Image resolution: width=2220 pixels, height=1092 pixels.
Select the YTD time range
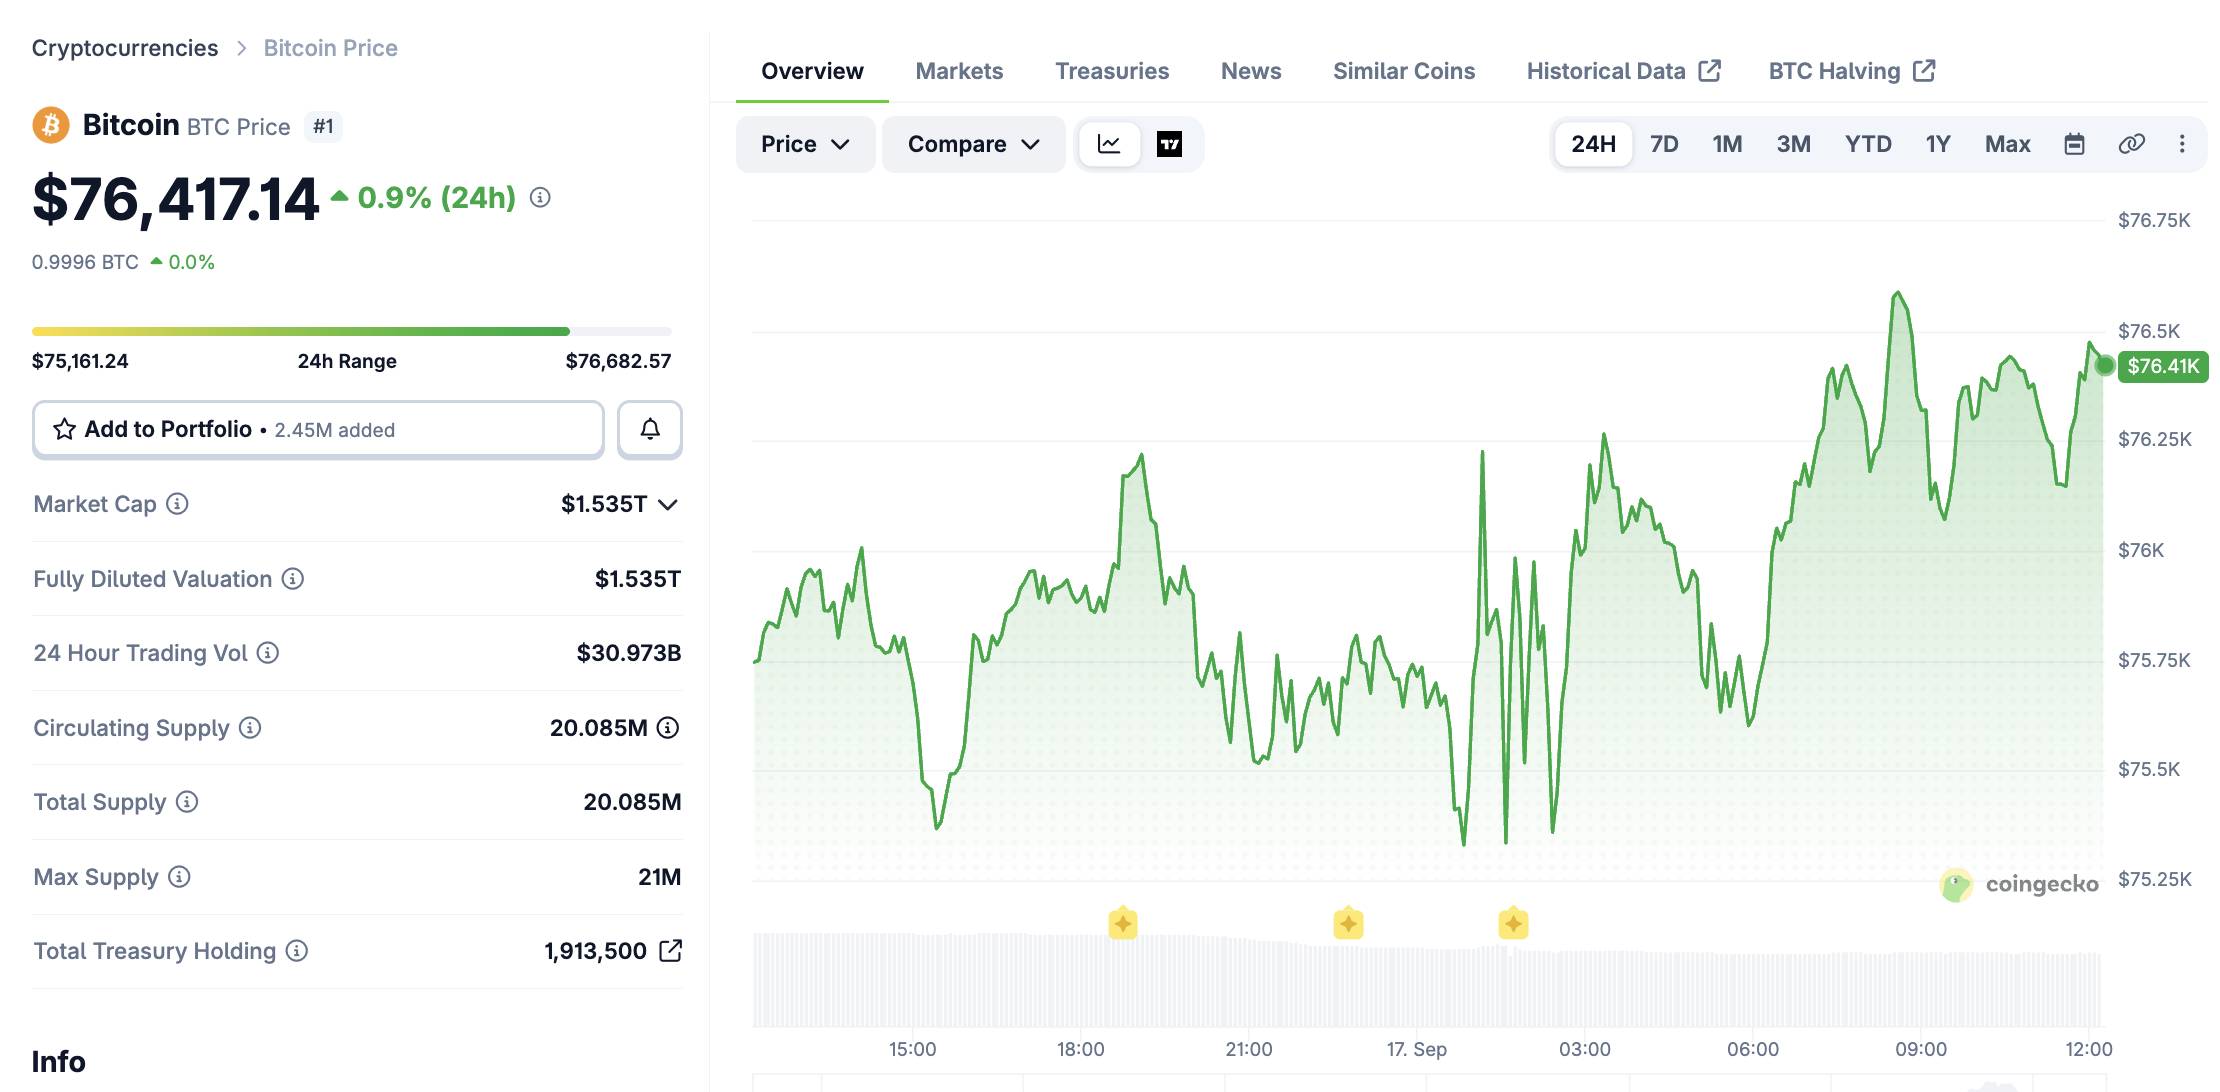[1868, 144]
